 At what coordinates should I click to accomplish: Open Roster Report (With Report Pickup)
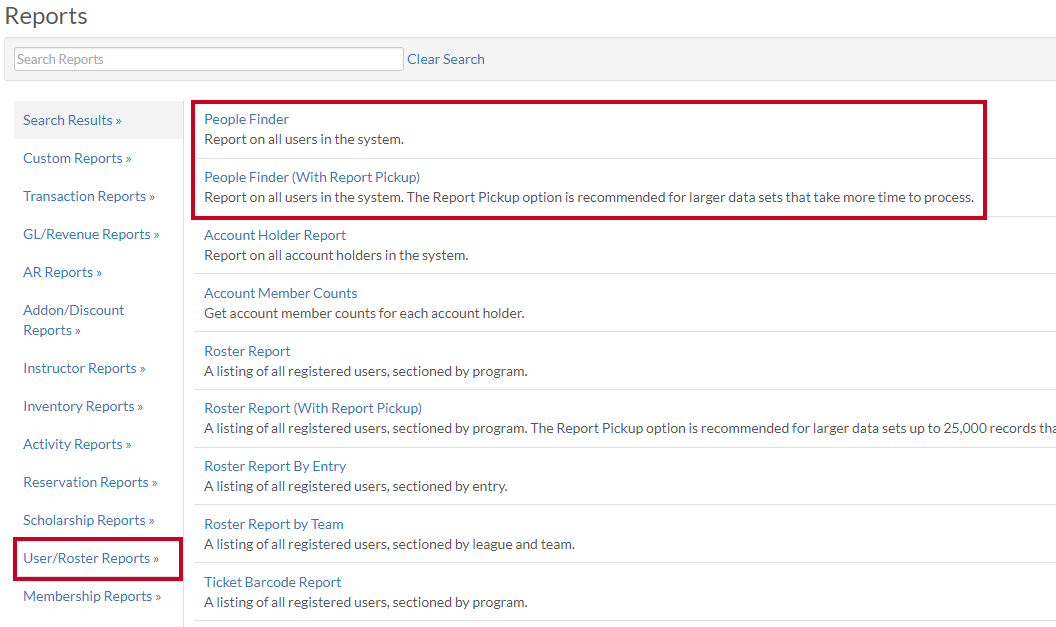(x=313, y=408)
